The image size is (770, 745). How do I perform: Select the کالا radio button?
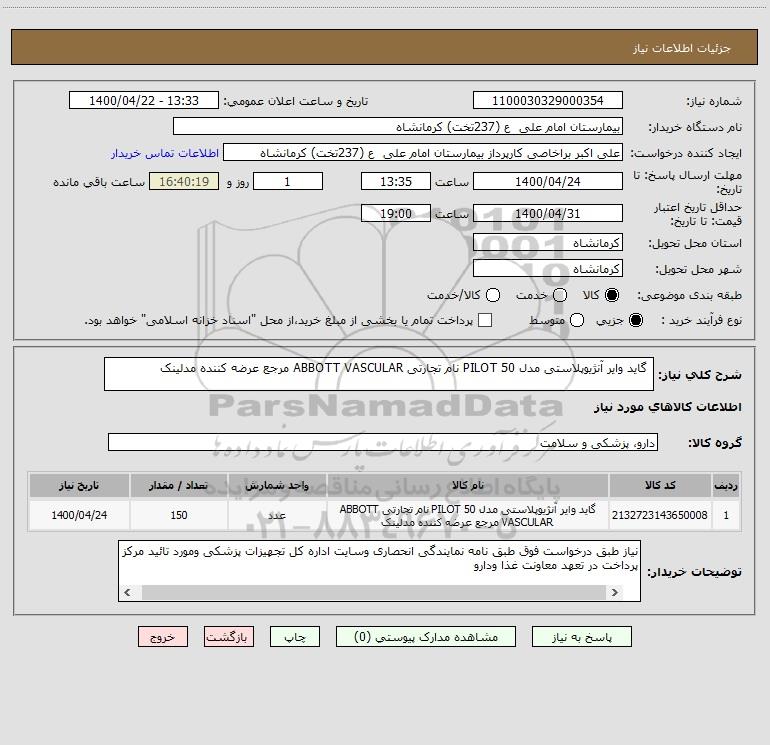point(612,295)
